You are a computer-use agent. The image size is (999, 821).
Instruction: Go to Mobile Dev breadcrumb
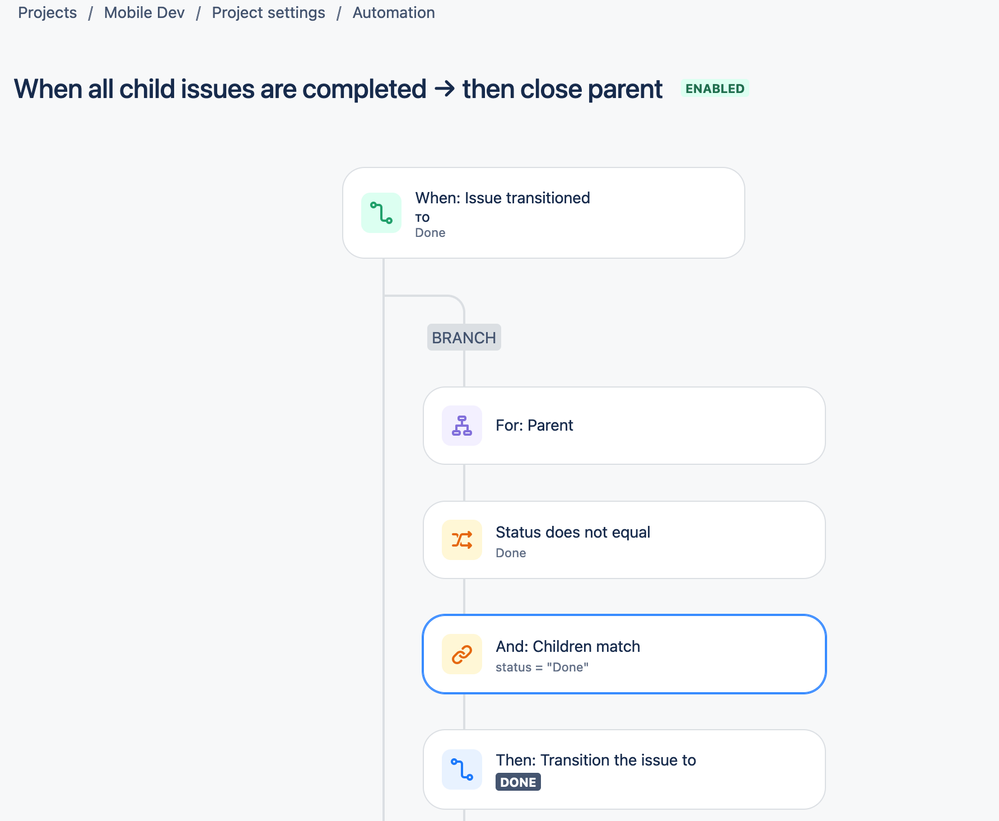tap(144, 13)
